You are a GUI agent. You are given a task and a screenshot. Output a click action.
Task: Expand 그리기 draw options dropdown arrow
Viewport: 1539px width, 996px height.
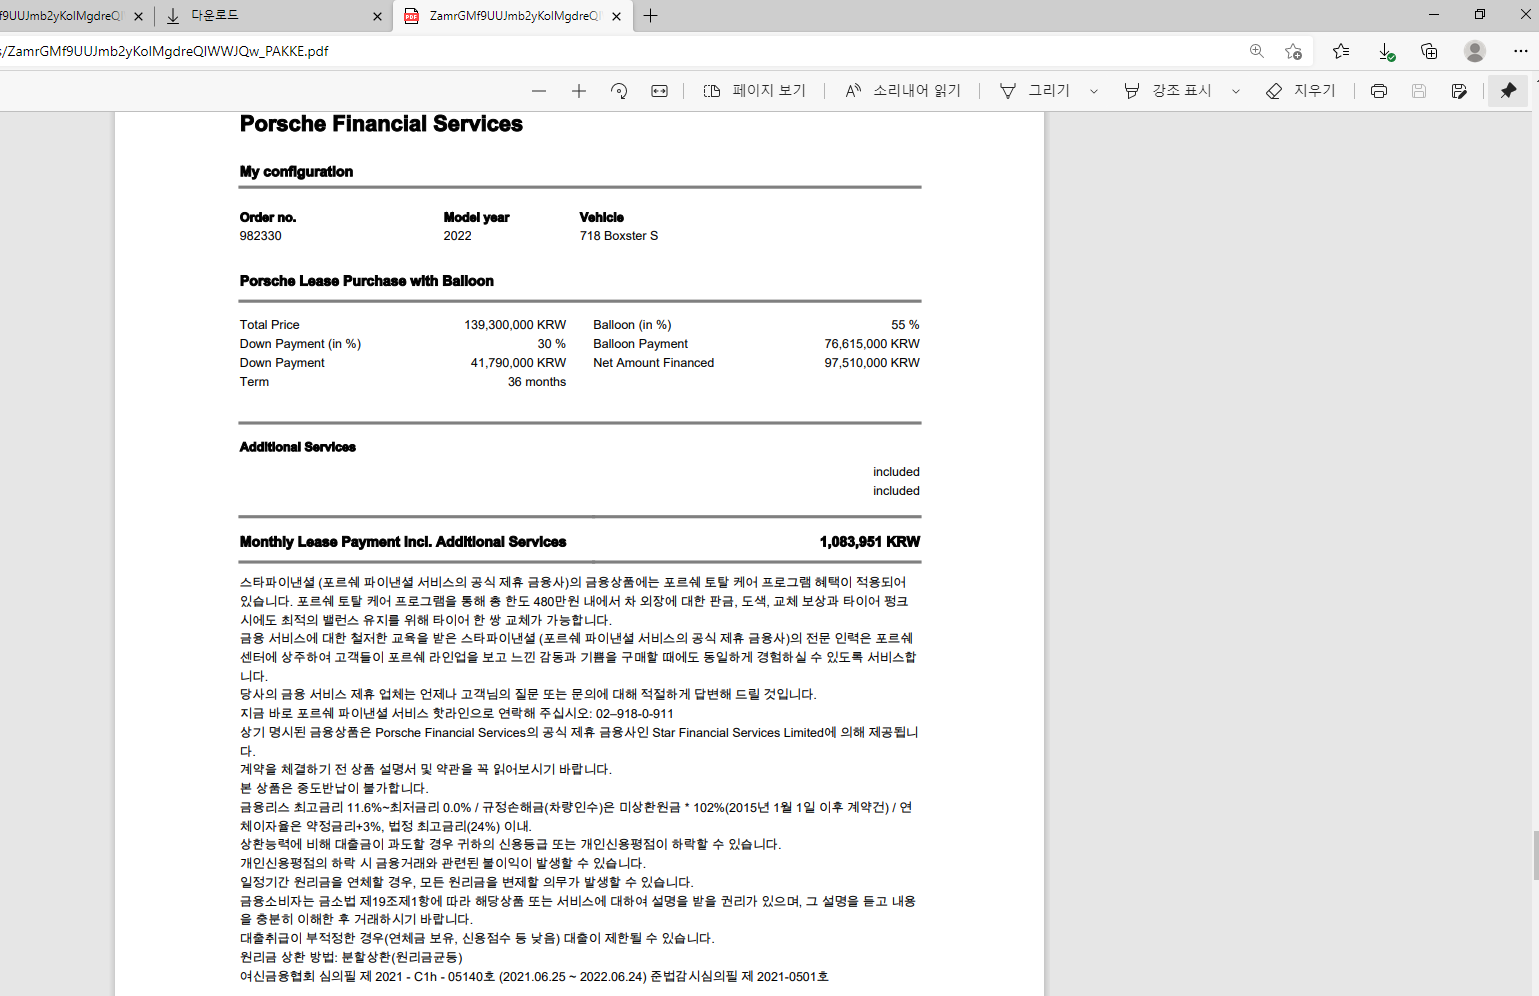pyautogui.click(x=1094, y=91)
